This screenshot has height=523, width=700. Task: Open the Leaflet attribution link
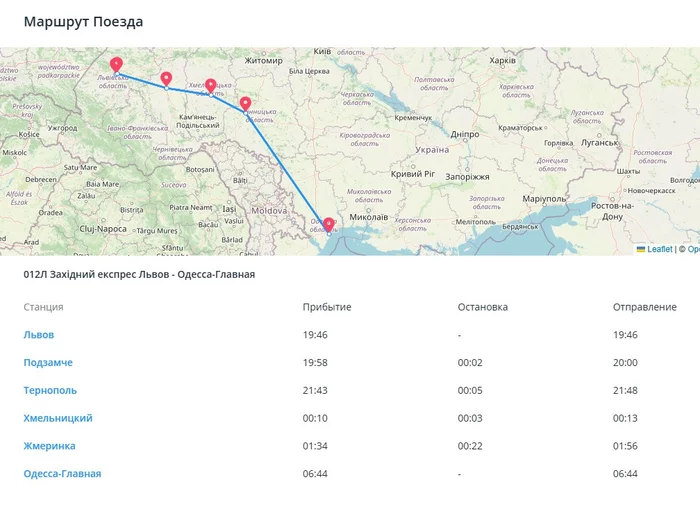coord(659,249)
